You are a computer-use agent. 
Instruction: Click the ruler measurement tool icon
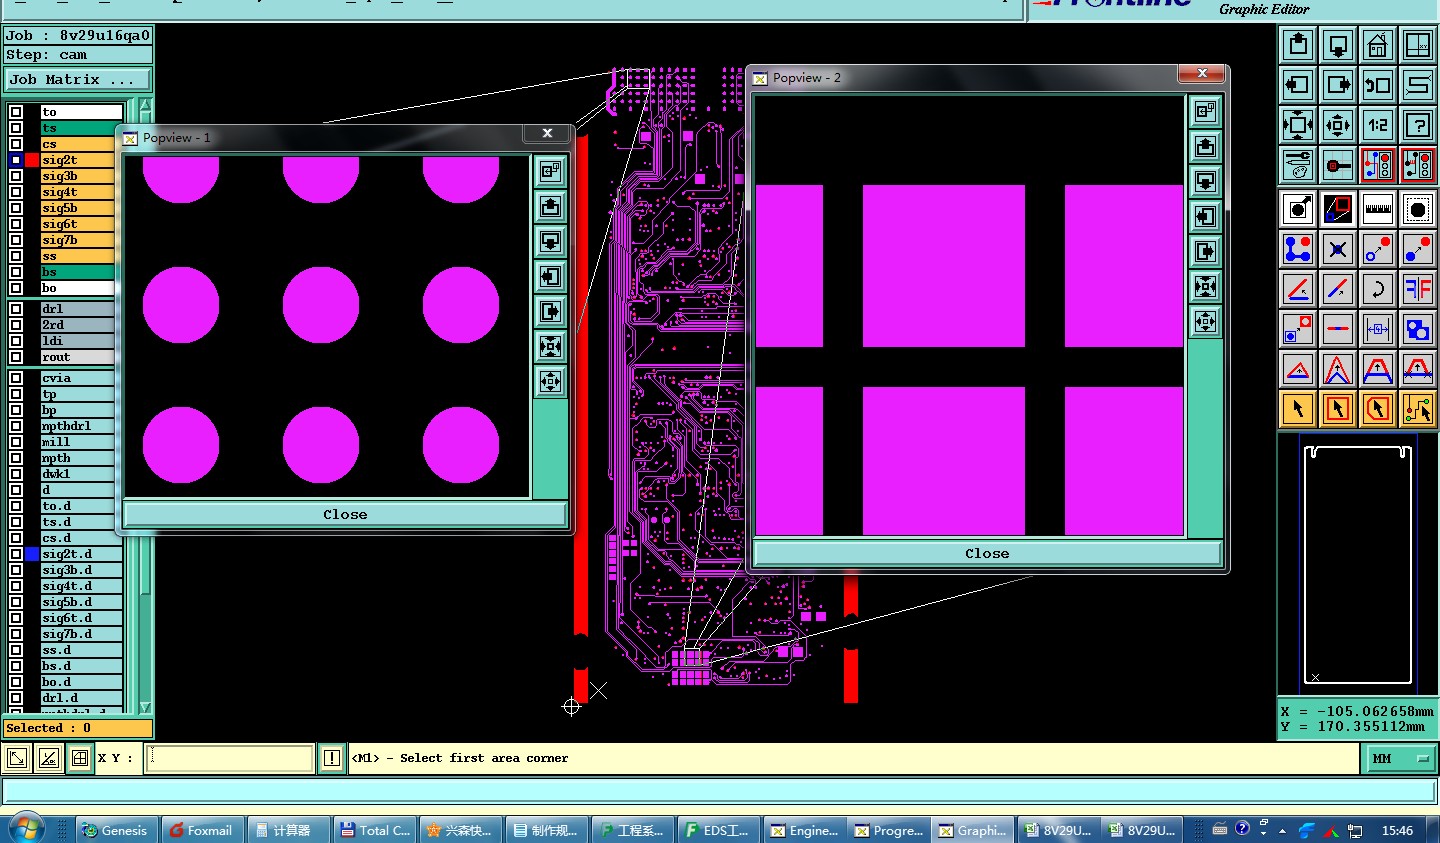click(1378, 209)
